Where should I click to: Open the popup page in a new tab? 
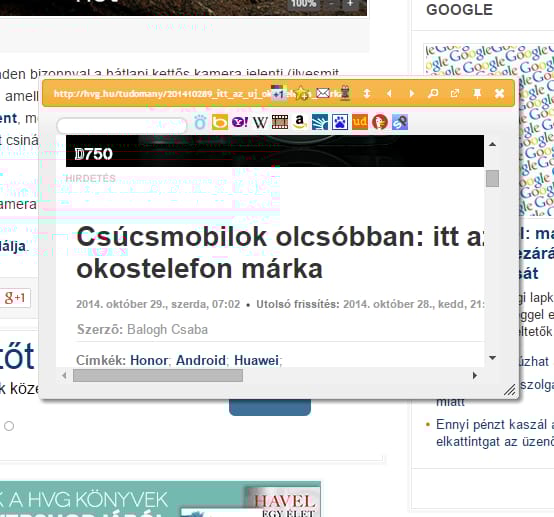tap(455, 93)
